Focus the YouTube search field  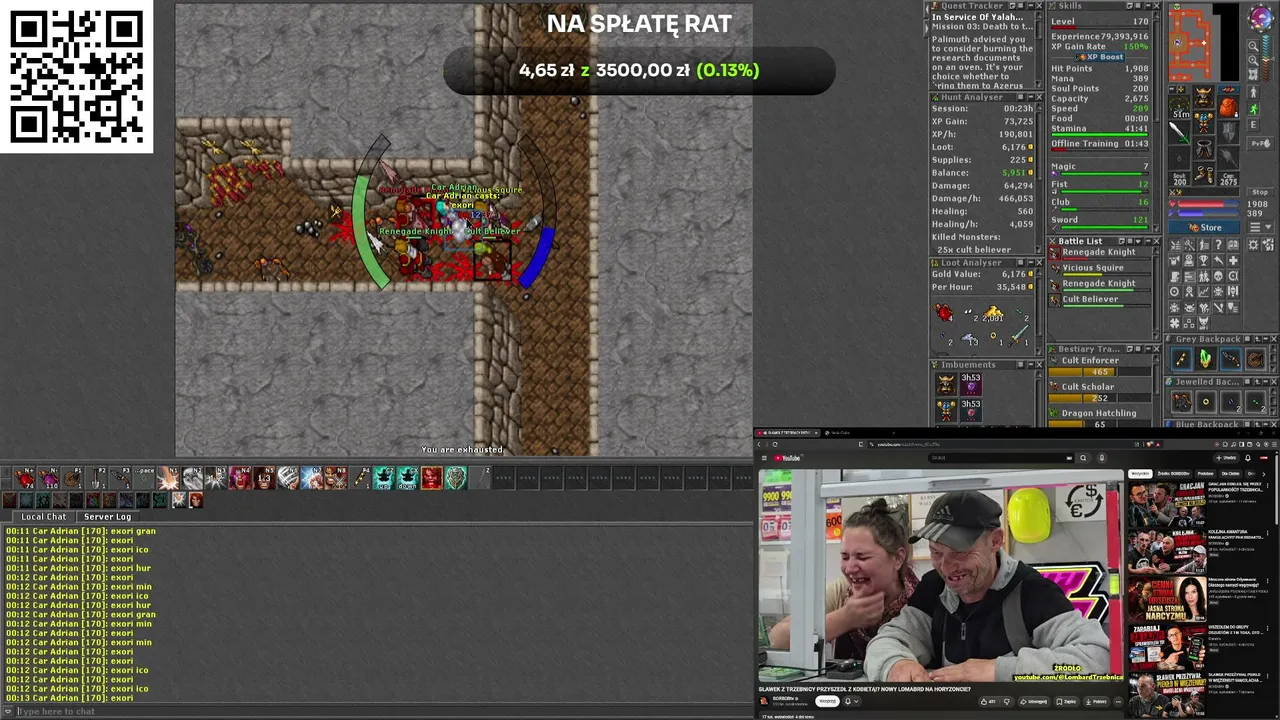pyautogui.click(x=1000, y=458)
